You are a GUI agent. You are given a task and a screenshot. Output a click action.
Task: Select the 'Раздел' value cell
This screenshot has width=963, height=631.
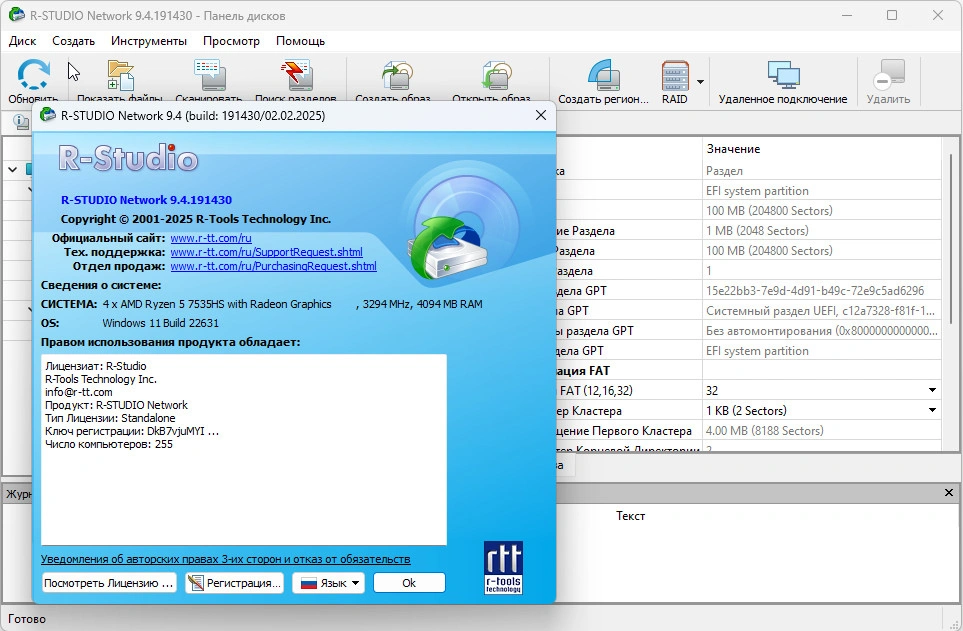click(822, 171)
